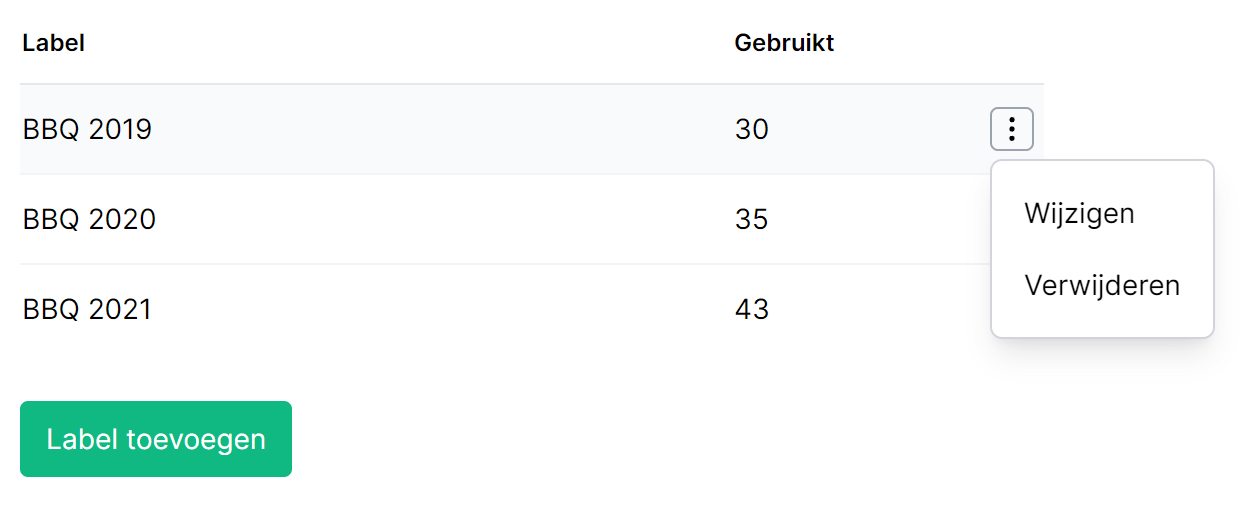Click the Label column header

coord(53,43)
